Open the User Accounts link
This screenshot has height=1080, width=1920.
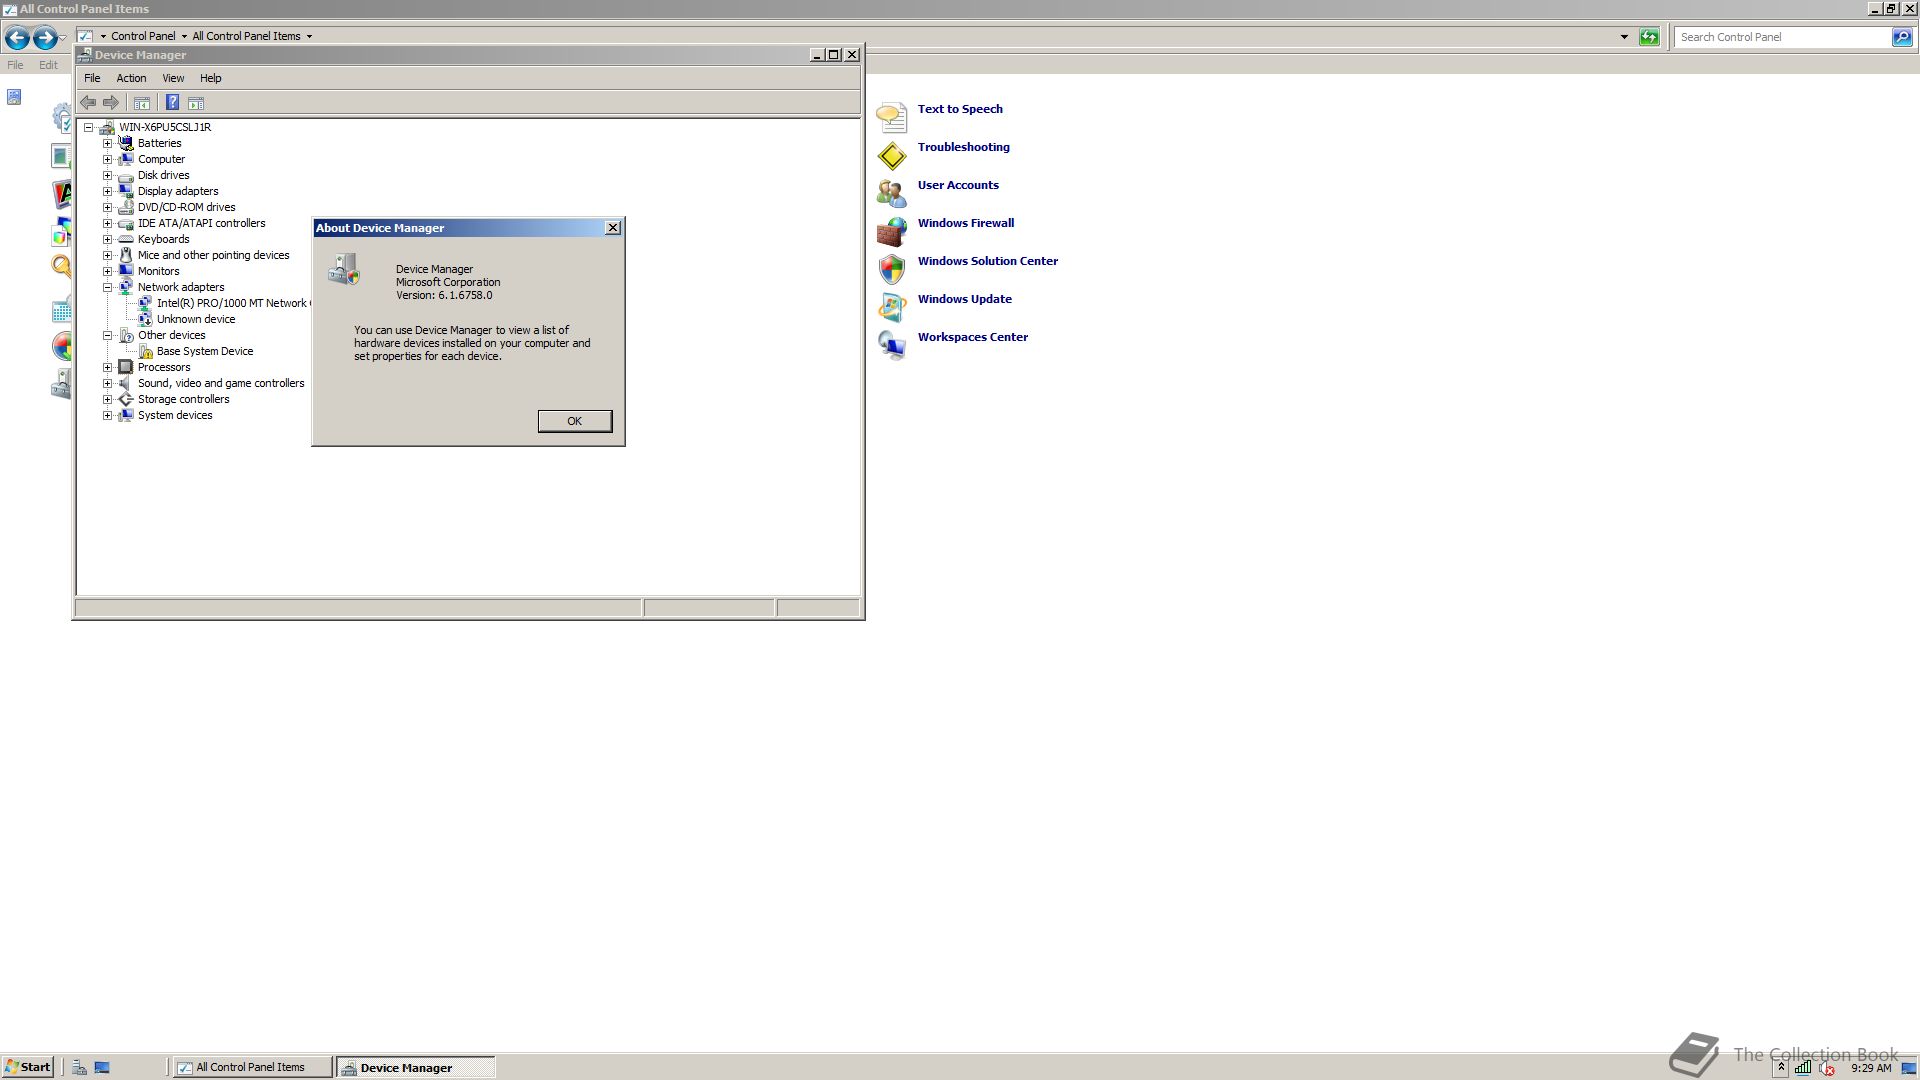click(x=958, y=185)
